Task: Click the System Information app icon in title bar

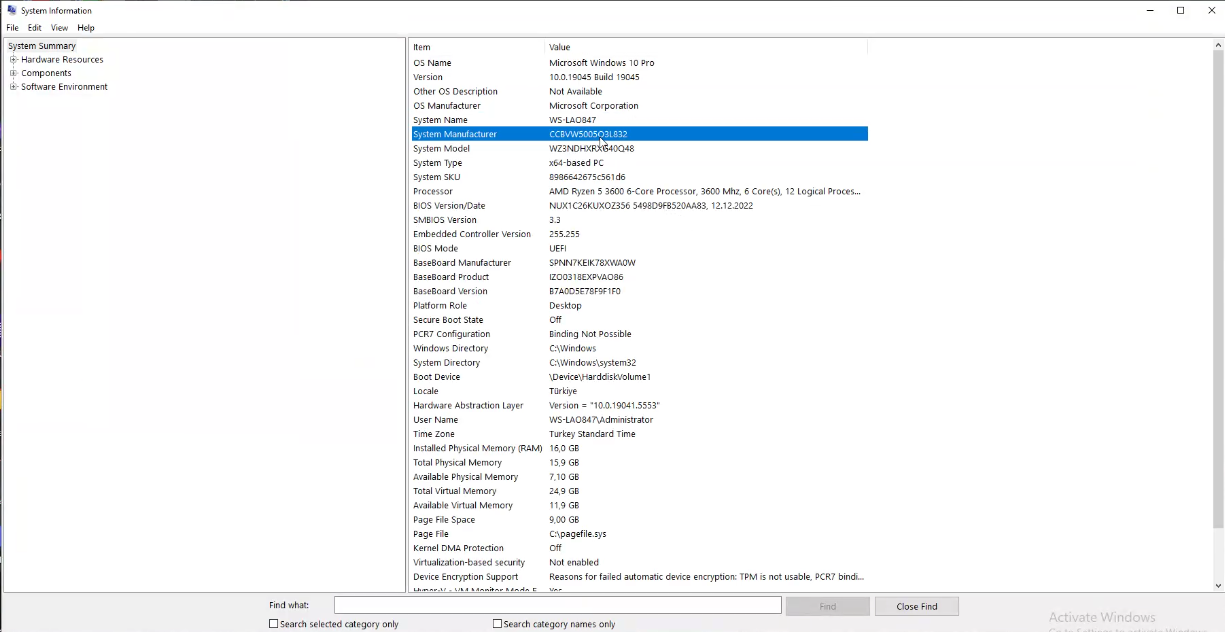Action: (11, 10)
